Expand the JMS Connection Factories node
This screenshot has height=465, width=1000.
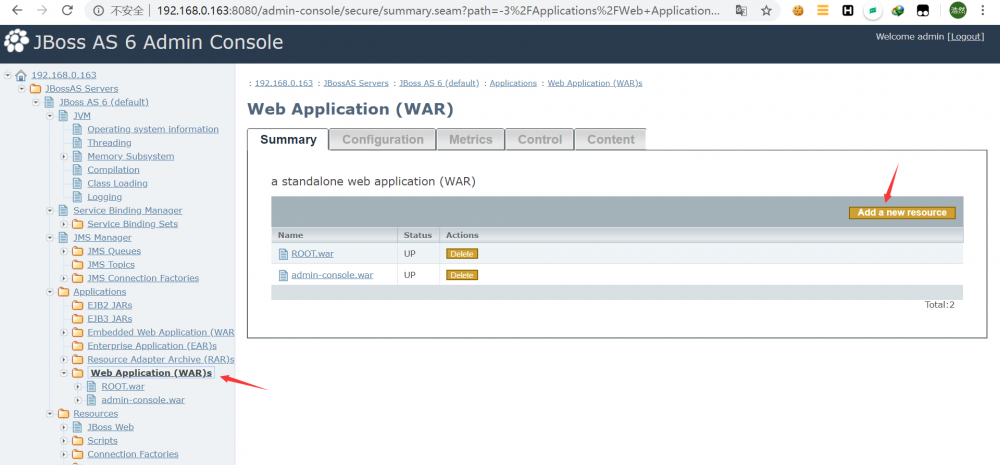[64, 278]
